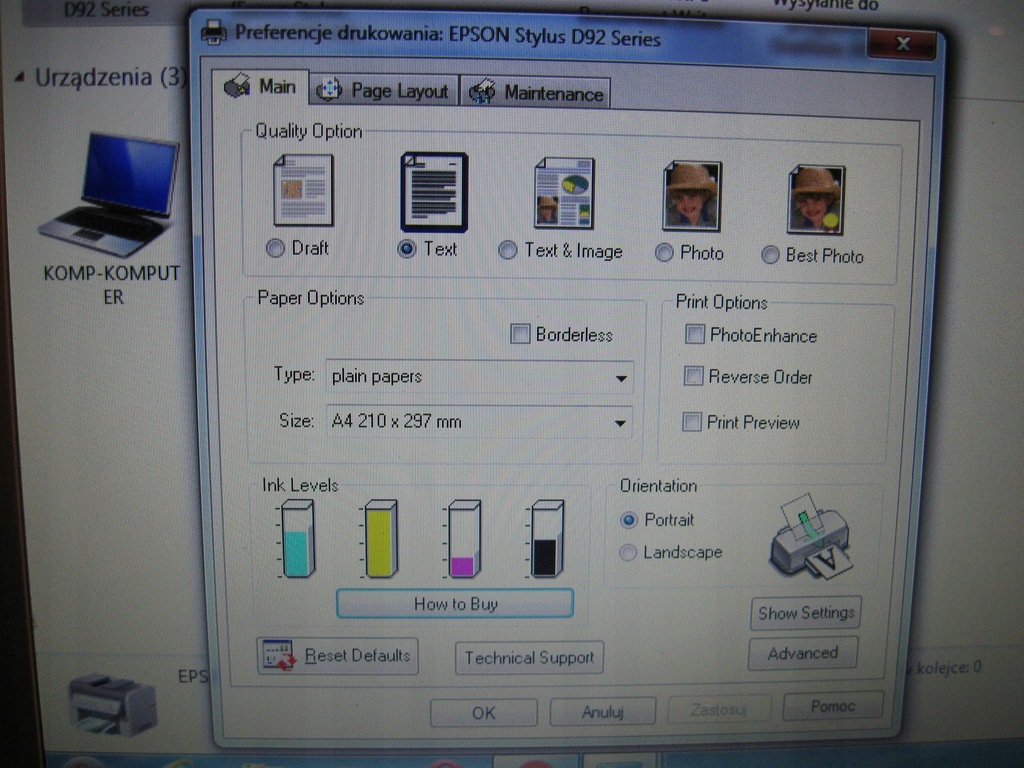Screen dimensions: 1024x768
Task: Collapse the Urządzenia (3) group
Action: 20,78
